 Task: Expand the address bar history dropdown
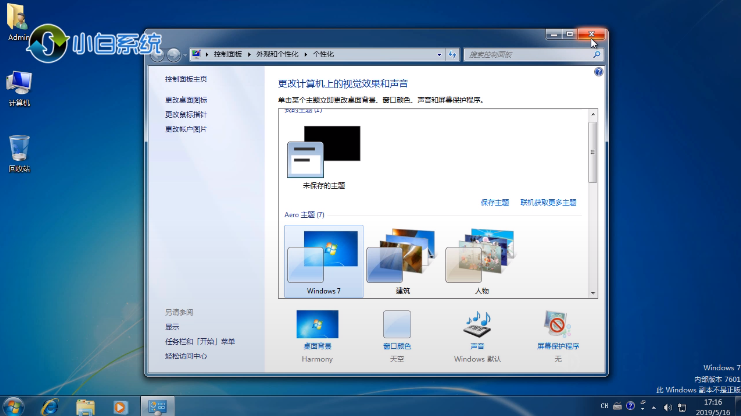pyautogui.click(x=437, y=53)
